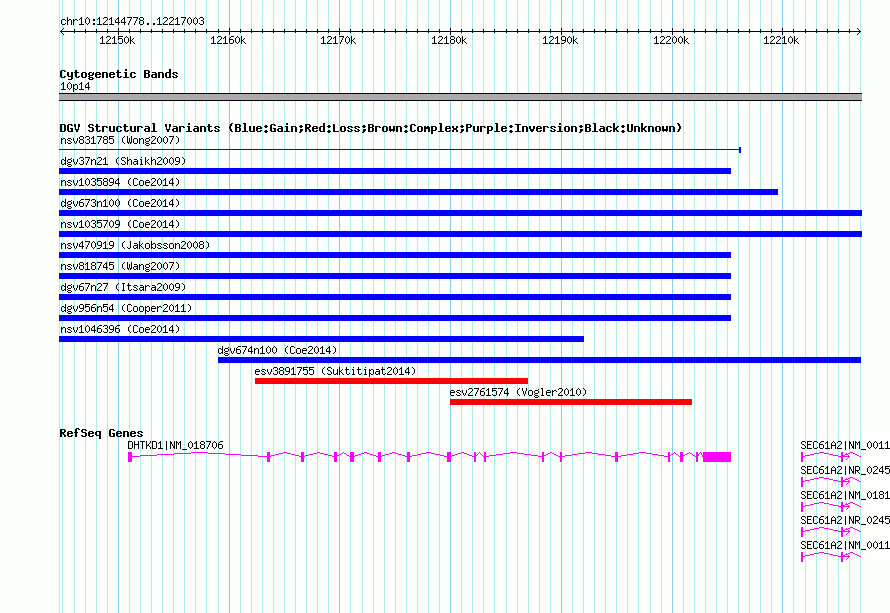Select the 10p14 band label
Image resolution: width=890 pixels, height=613 pixels.
(x=75, y=86)
